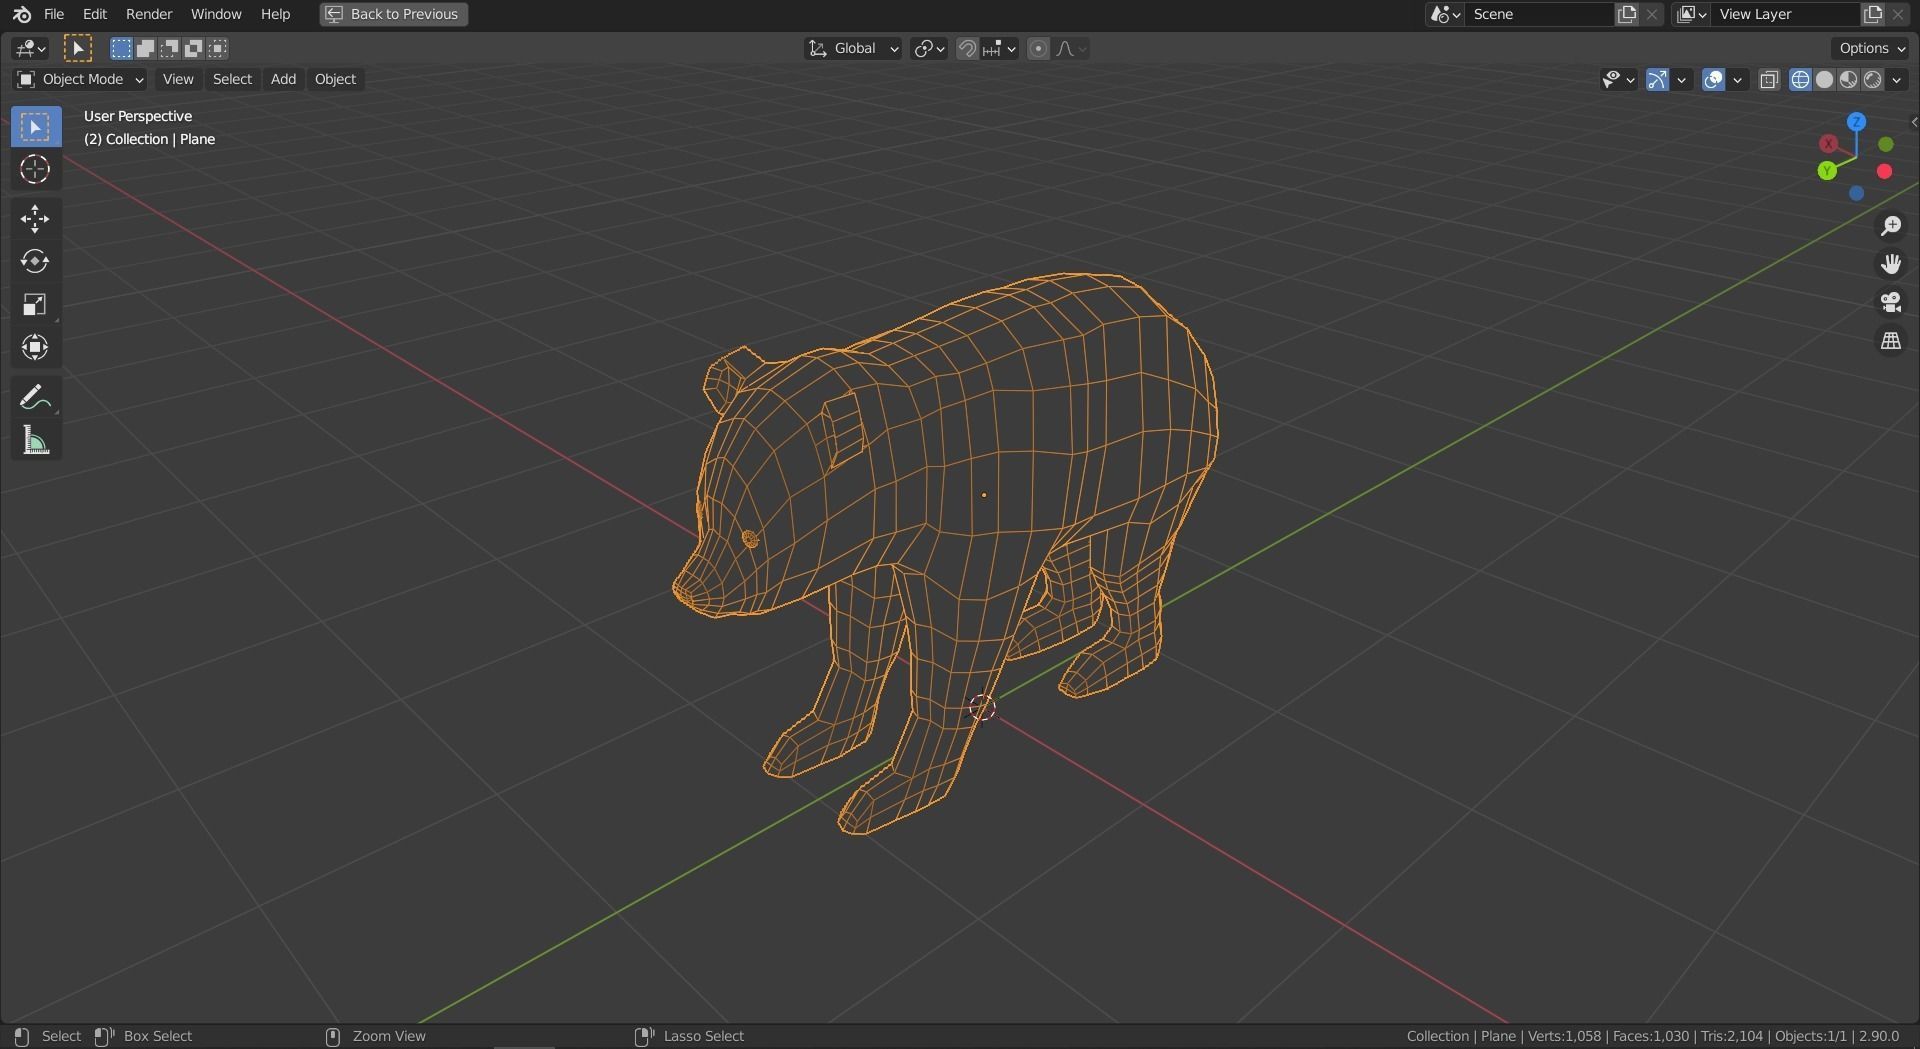Open the overlays settings dropdown arrow

pos(1738,79)
